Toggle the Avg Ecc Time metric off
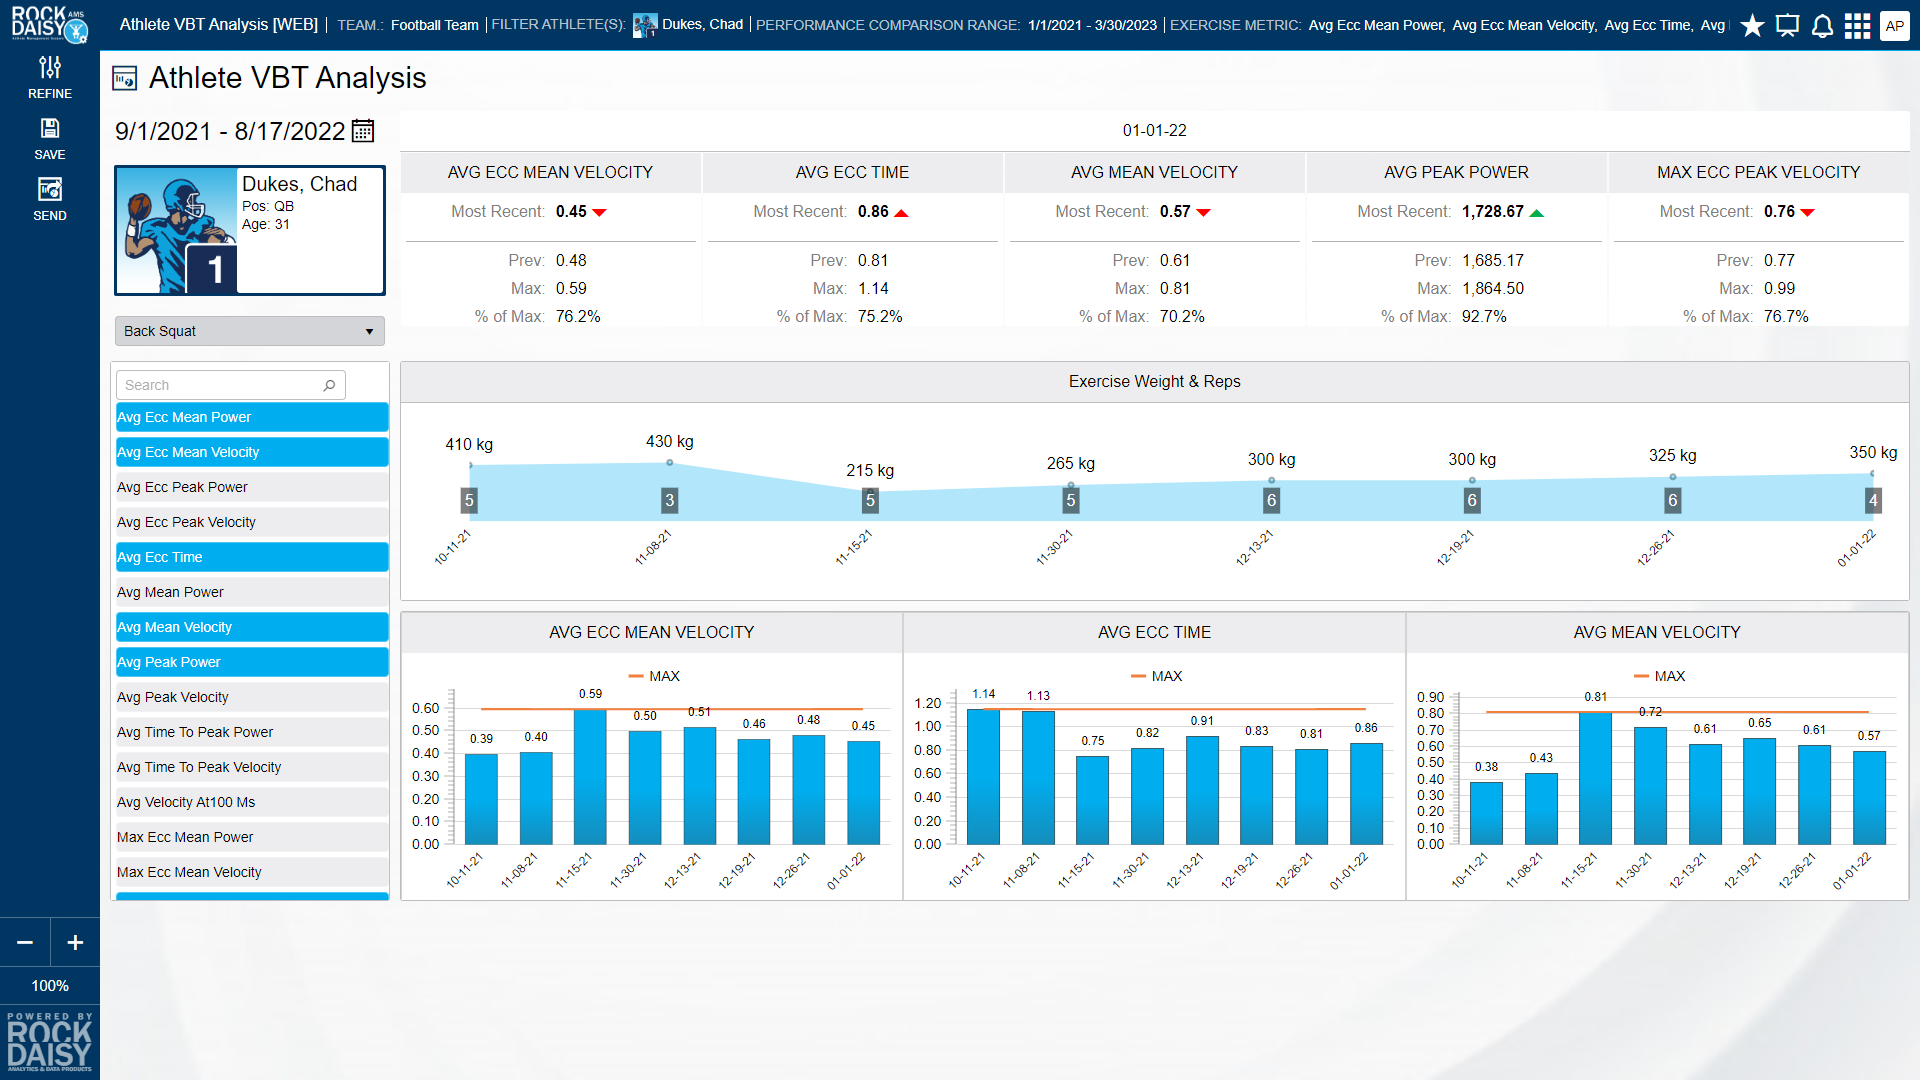The width and height of the screenshot is (1920, 1080). tap(251, 557)
